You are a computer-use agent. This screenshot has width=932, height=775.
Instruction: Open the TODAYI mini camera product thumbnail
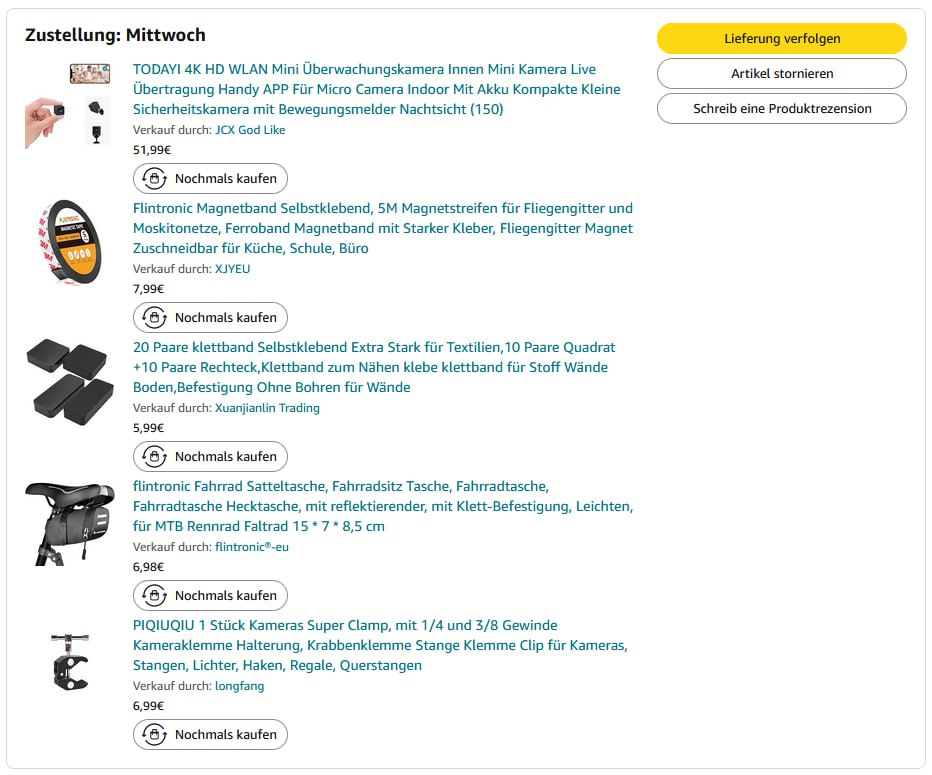click(x=68, y=104)
